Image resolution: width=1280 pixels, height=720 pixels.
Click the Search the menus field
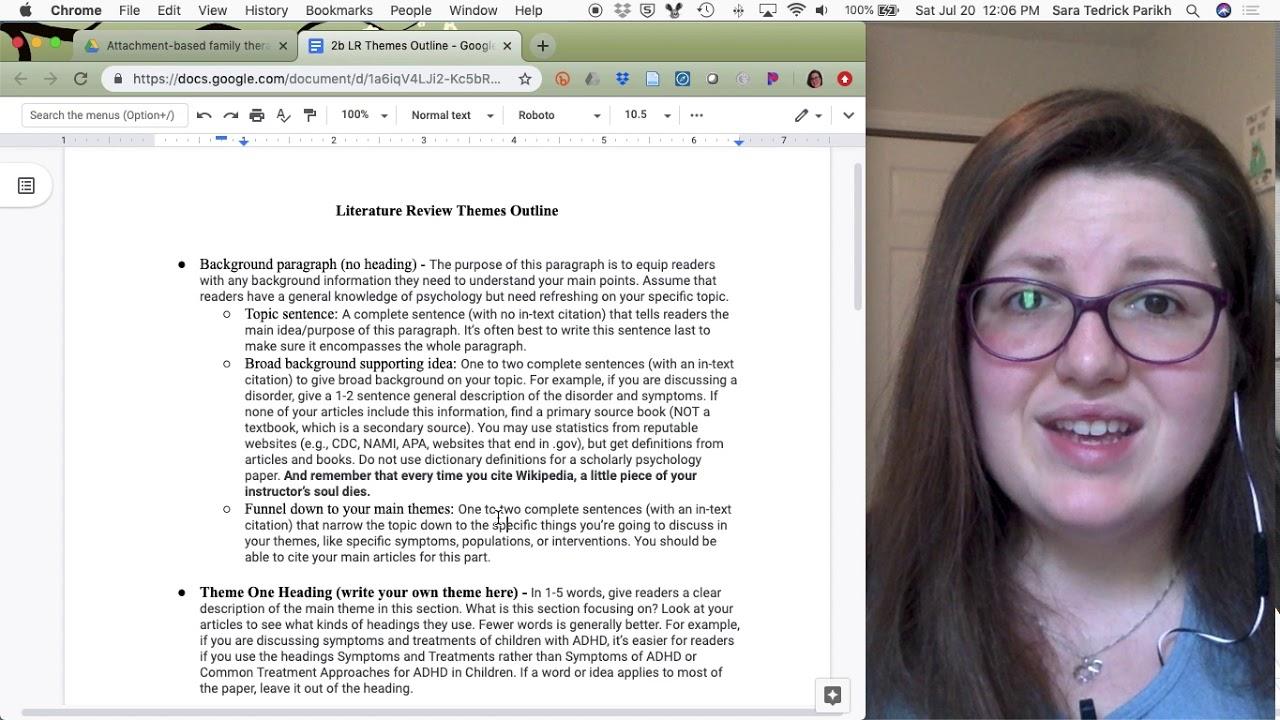[104, 115]
